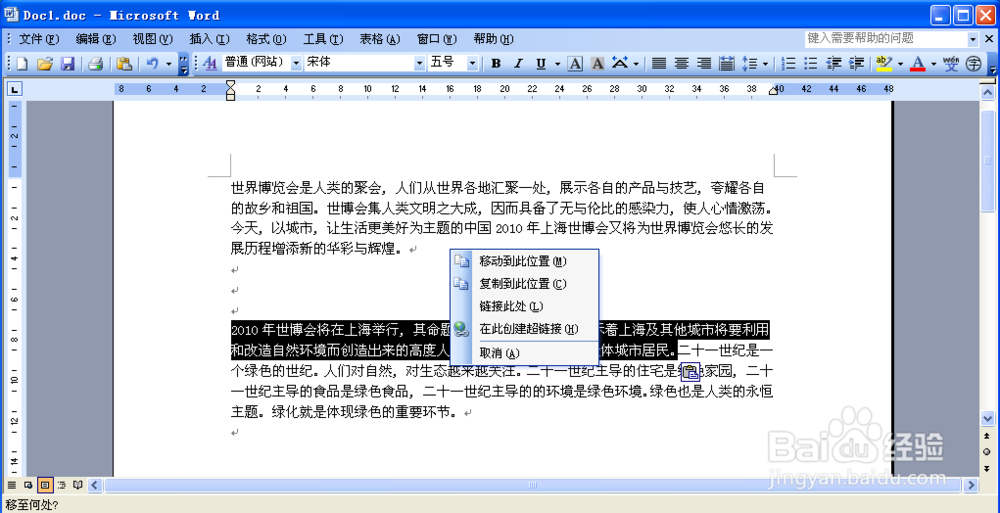Choose 取消 from the context menu

click(524, 353)
